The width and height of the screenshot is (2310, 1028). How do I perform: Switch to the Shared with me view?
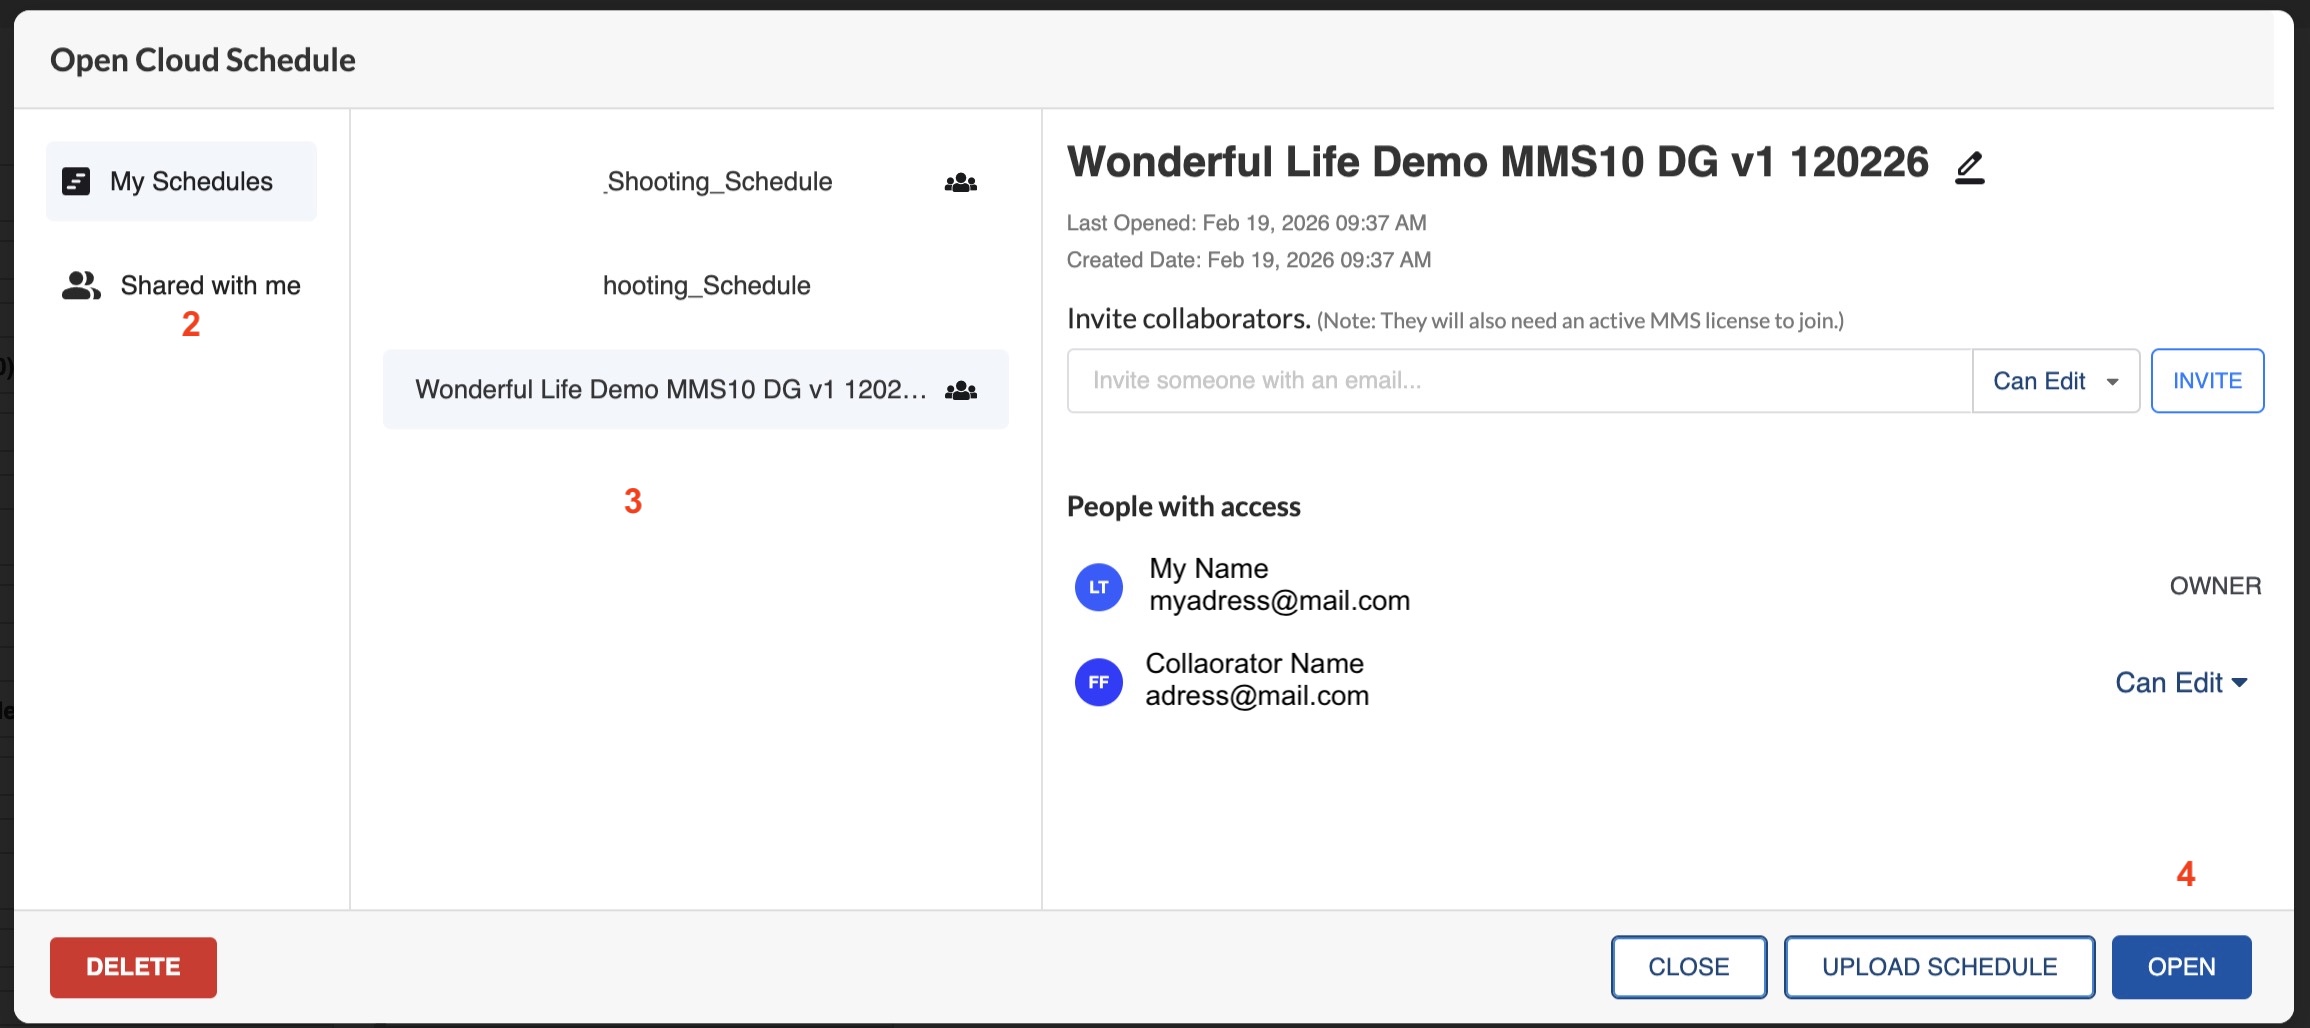[x=210, y=285]
